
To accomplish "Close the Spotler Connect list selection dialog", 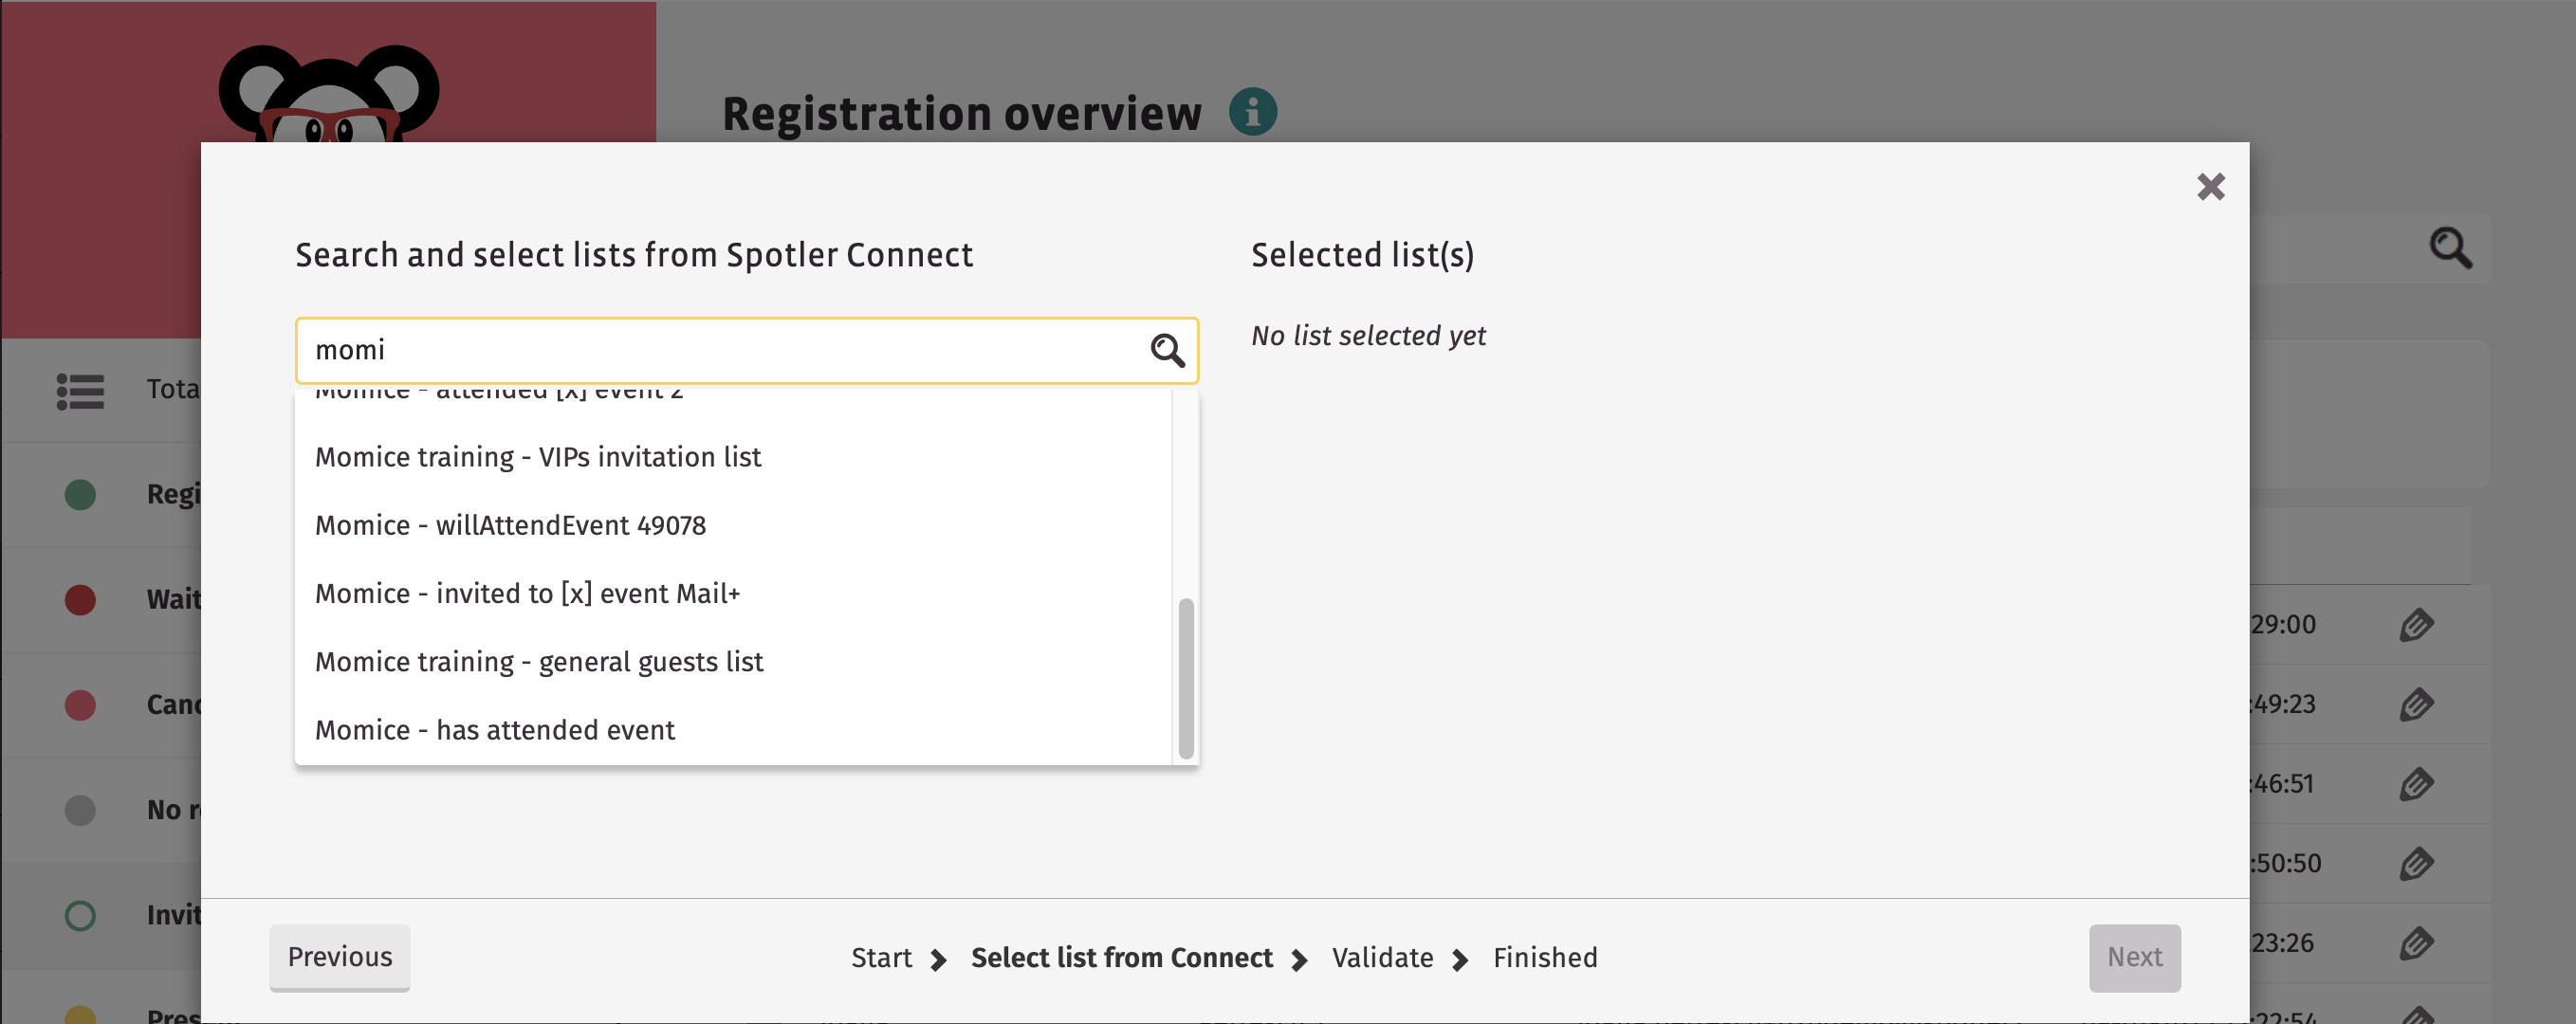I will 2211,187.
